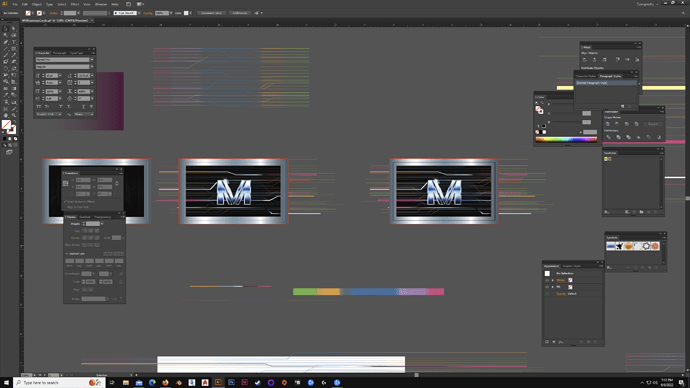Enable Align to Pixel Grid checkbox
The height and width of the screenshot is (388, 690).
coord(66,207)
